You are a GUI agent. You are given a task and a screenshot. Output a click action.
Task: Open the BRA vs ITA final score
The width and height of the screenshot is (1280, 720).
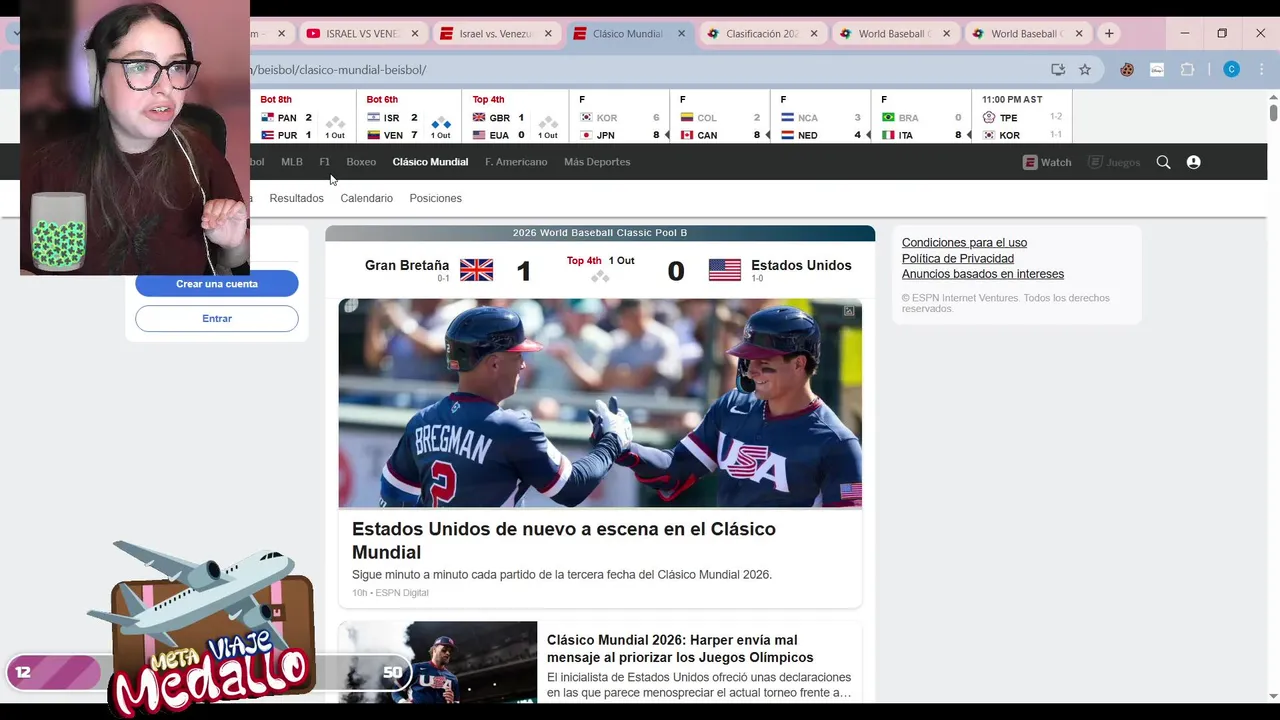tap(921, 117)
